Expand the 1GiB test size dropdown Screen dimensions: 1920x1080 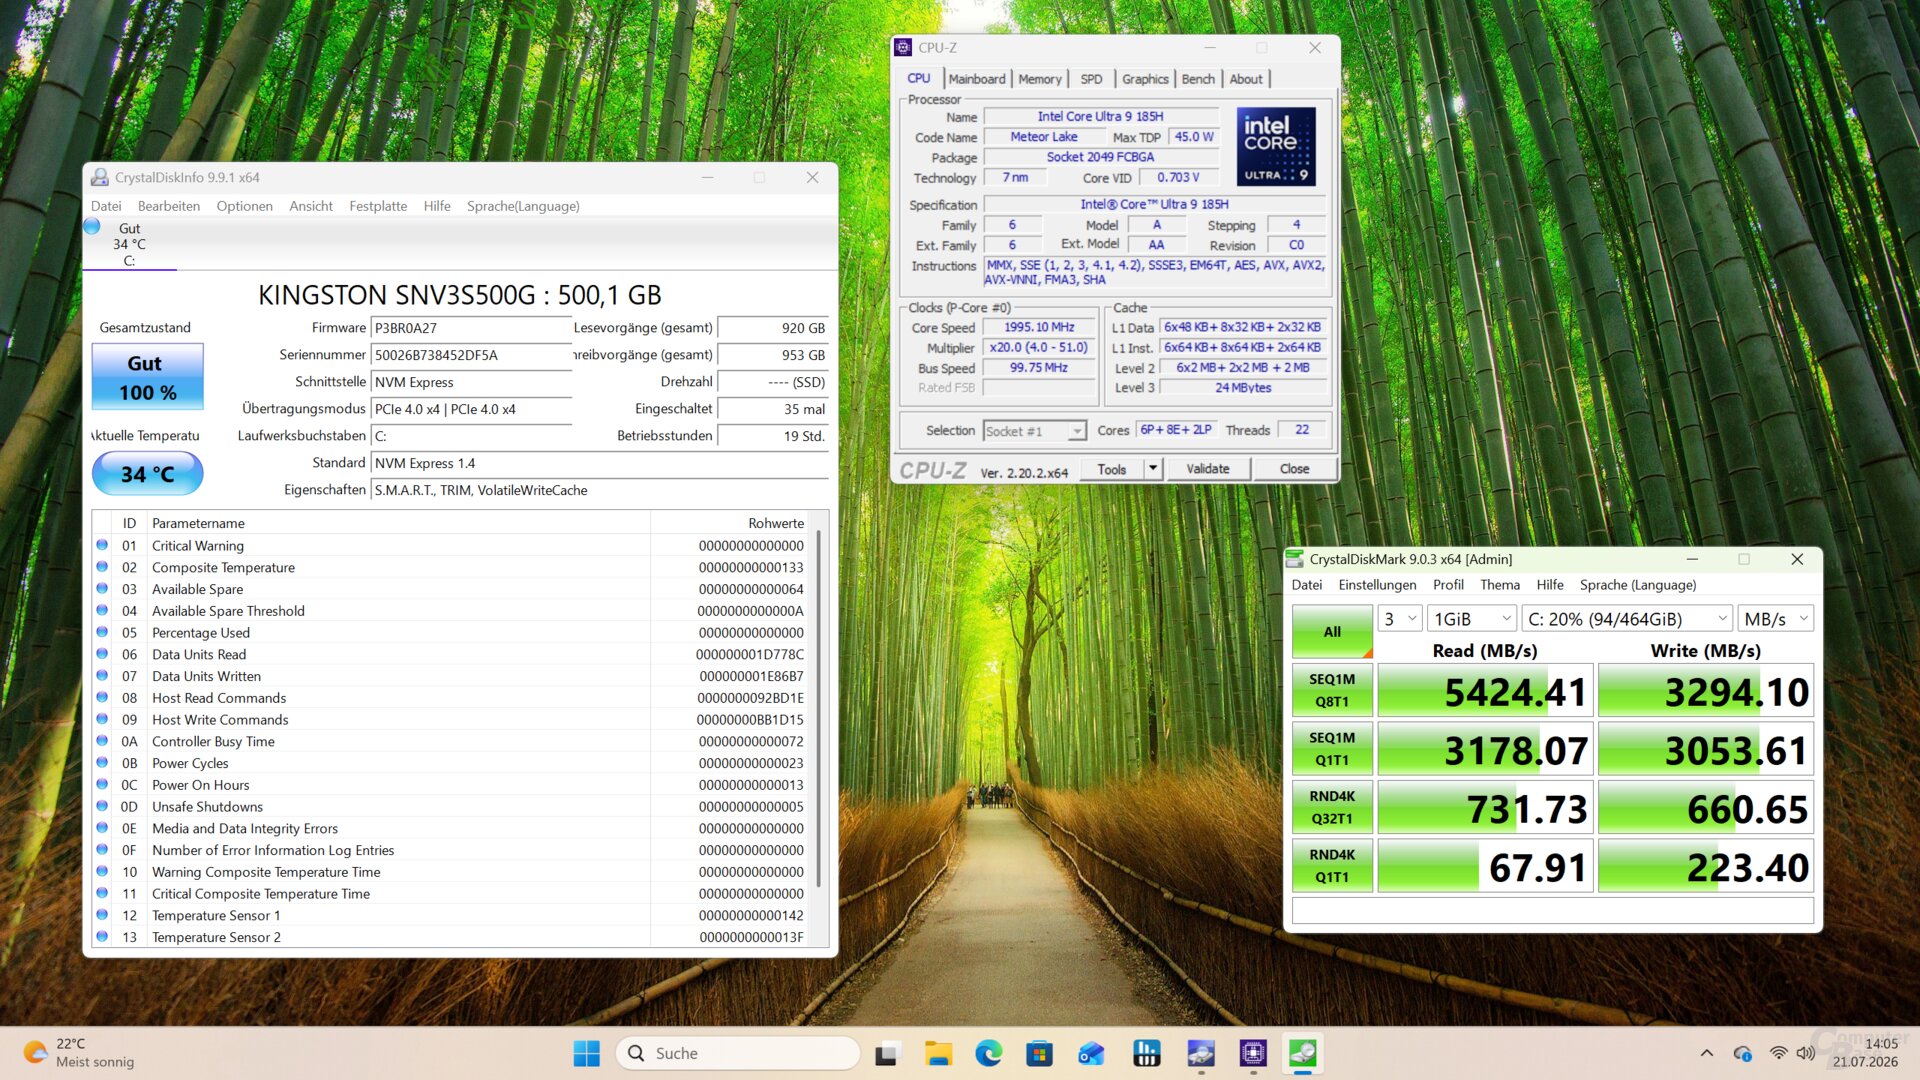tap(1472, 619)
